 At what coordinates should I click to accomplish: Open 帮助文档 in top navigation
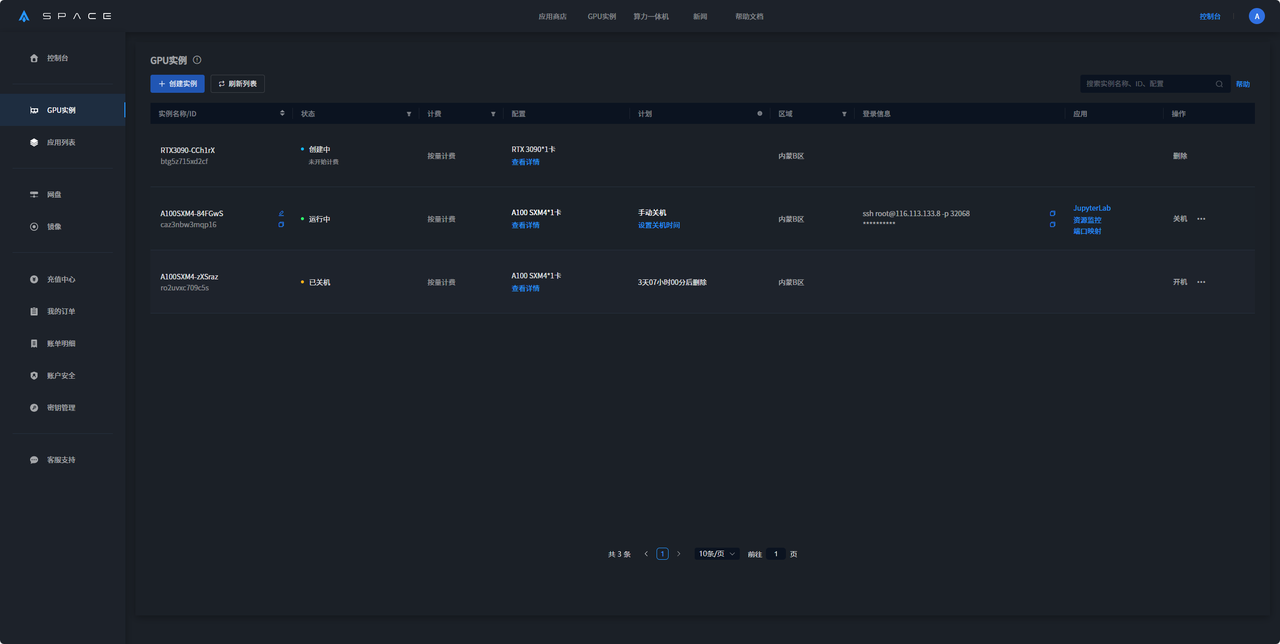tap(749, 16)
